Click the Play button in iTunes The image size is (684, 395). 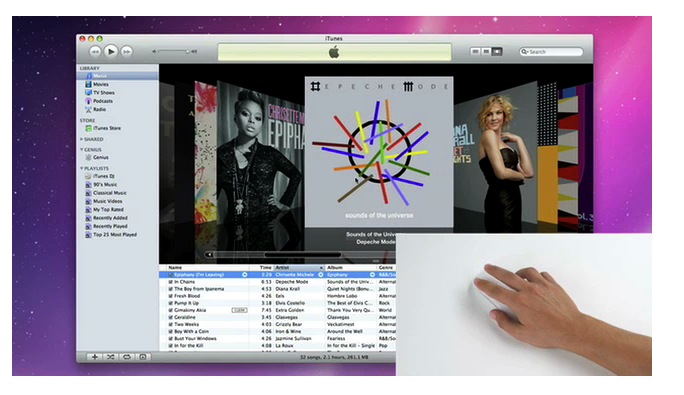coord(111,52)
